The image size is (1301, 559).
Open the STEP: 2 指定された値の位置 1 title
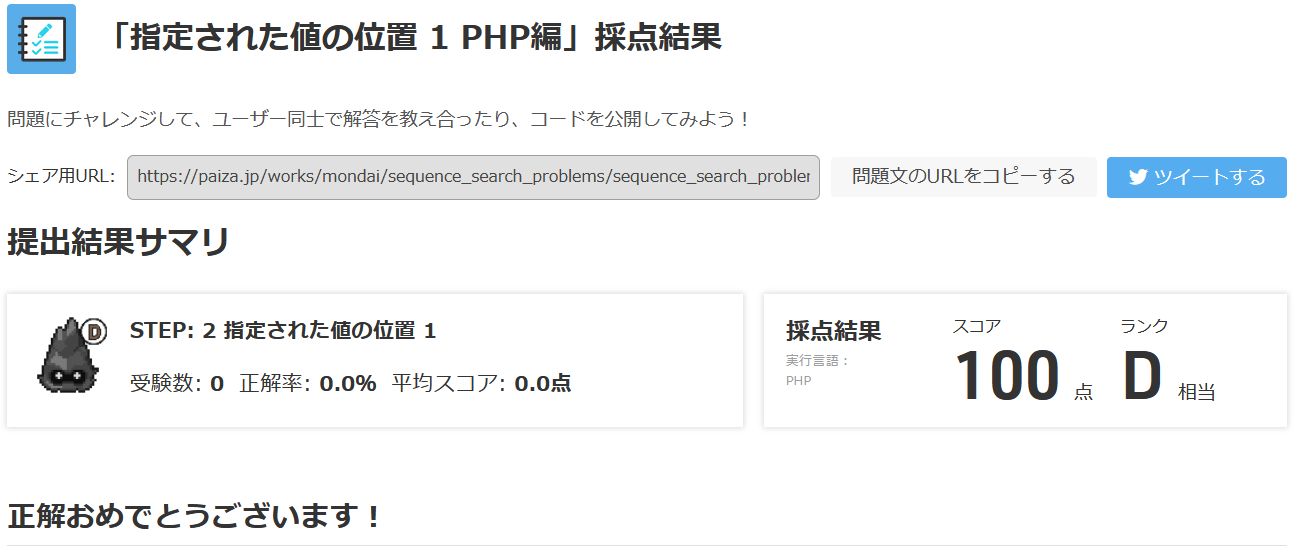point(283,331)
